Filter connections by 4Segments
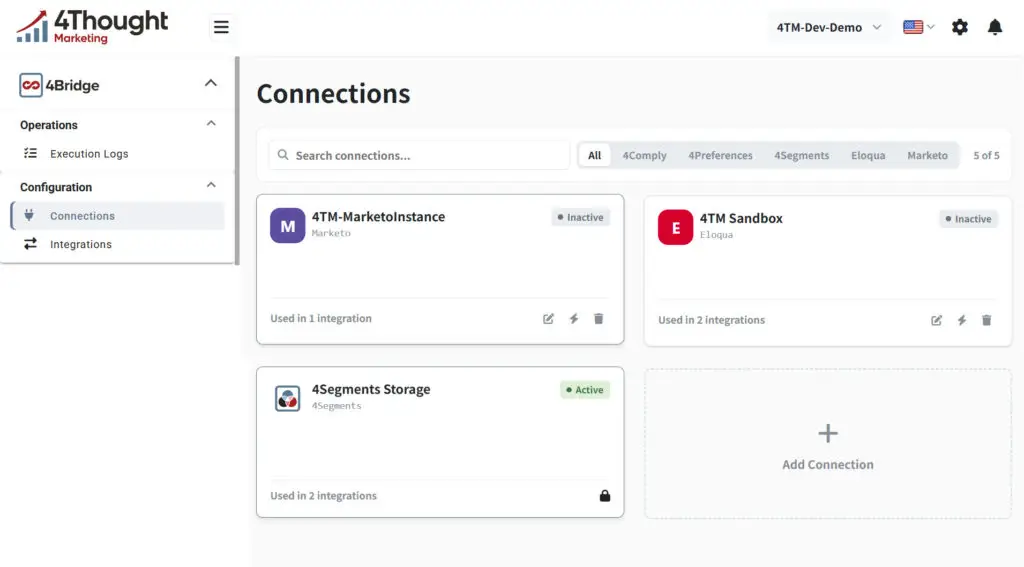The image size is (1024, 567). click(801, 155)
